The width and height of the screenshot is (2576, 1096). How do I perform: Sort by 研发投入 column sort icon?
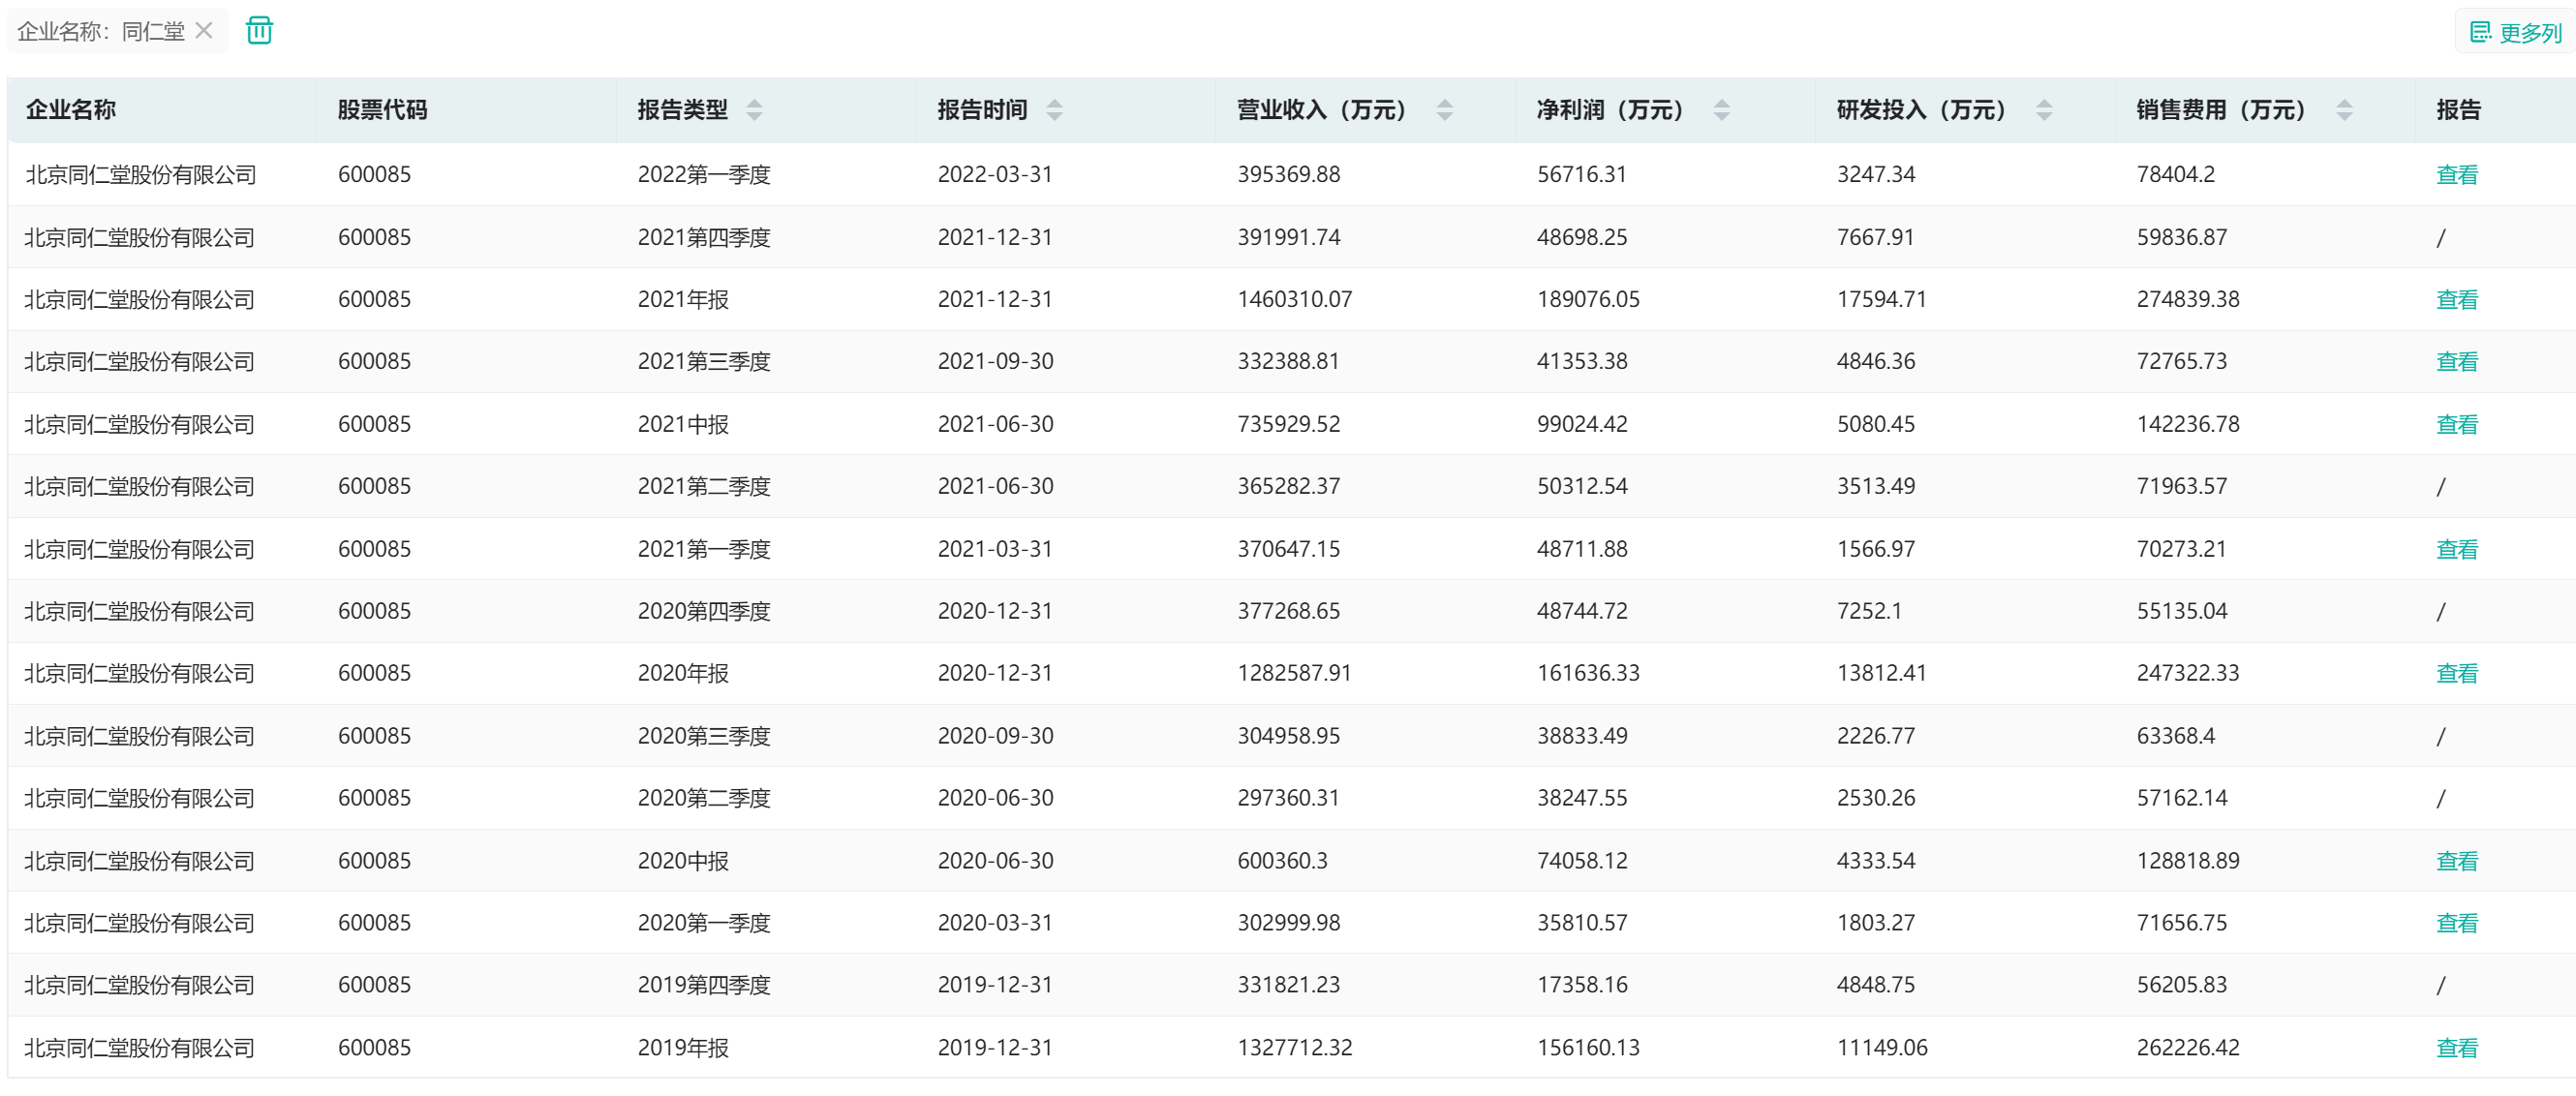(x=2044, y=110)
